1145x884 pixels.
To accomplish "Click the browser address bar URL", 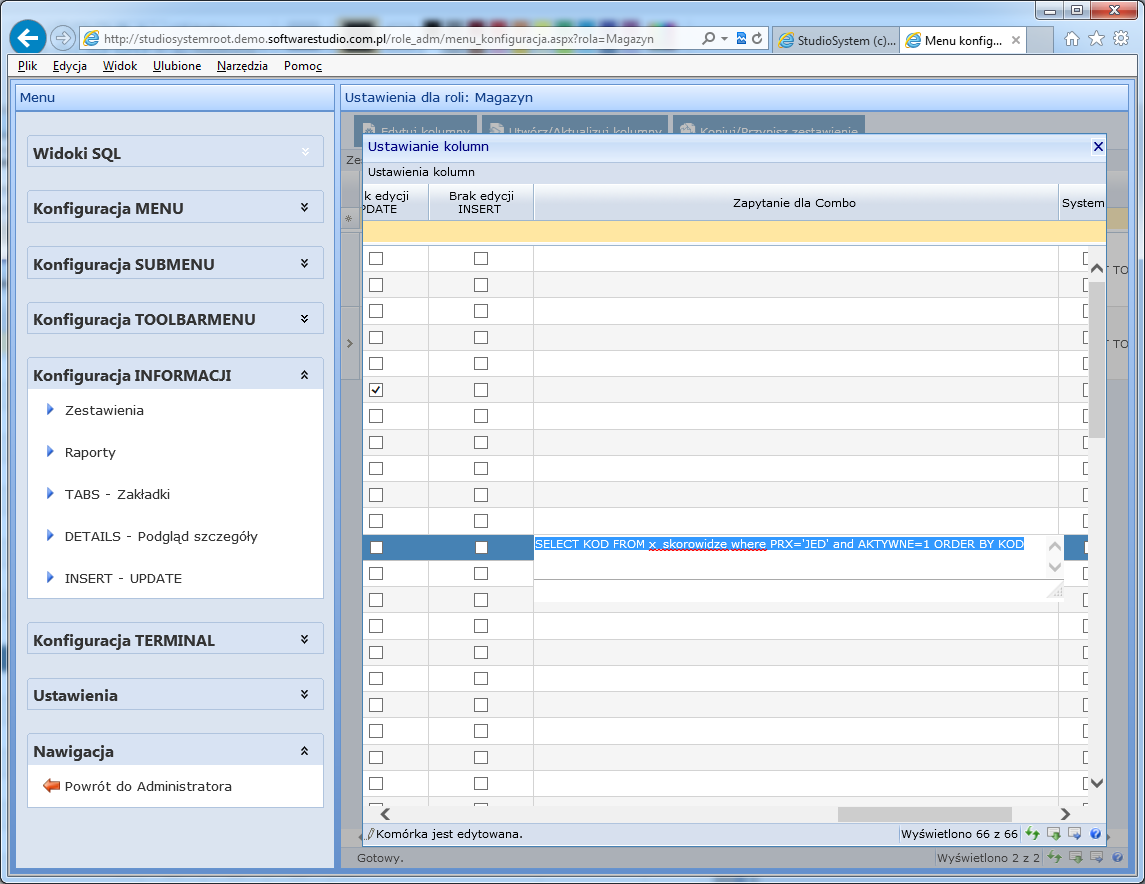I will (x=378, y=39).
